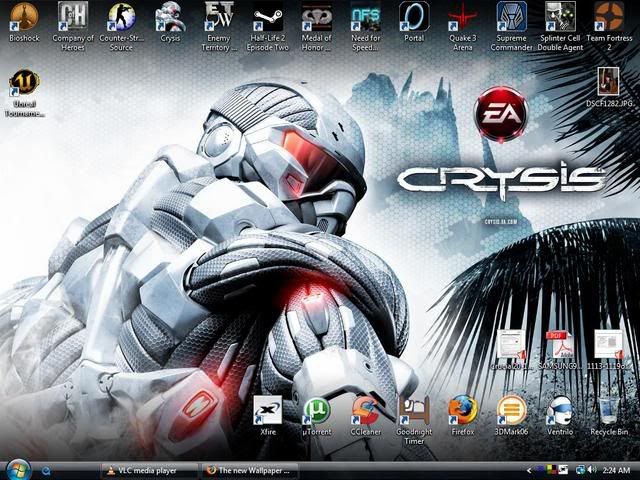This screenshot has height=480, width=640.
Task: Click the quick launch icon beside Start
Action: coord(46,471)
